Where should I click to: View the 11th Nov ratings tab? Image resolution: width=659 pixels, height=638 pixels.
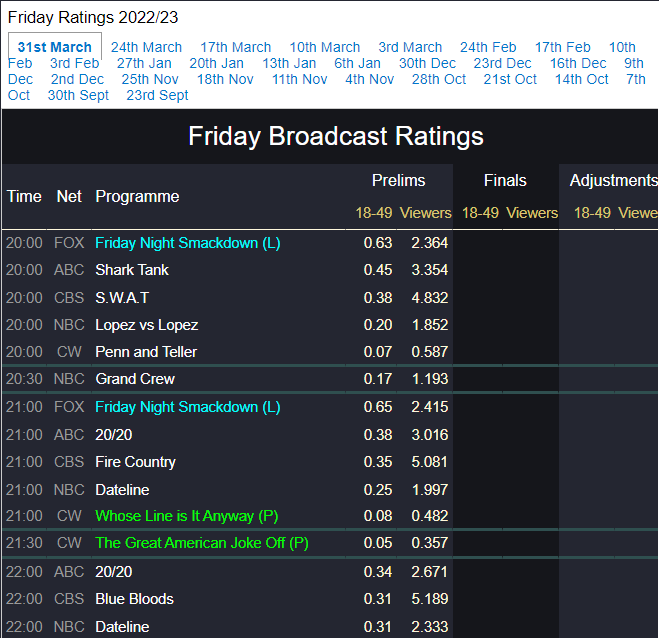(x=299, y=79)
